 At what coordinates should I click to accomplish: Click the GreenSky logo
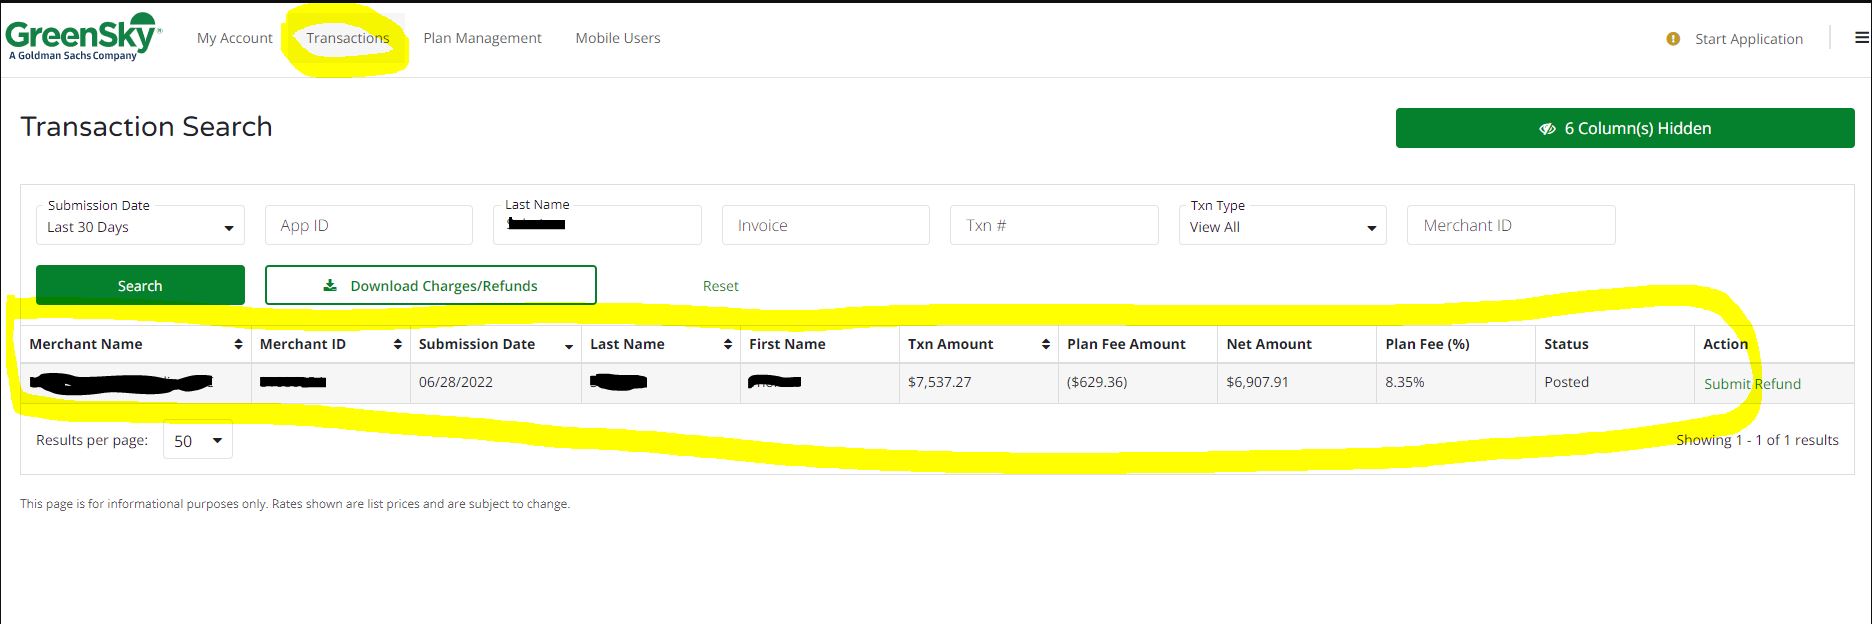tap(82, 38)
